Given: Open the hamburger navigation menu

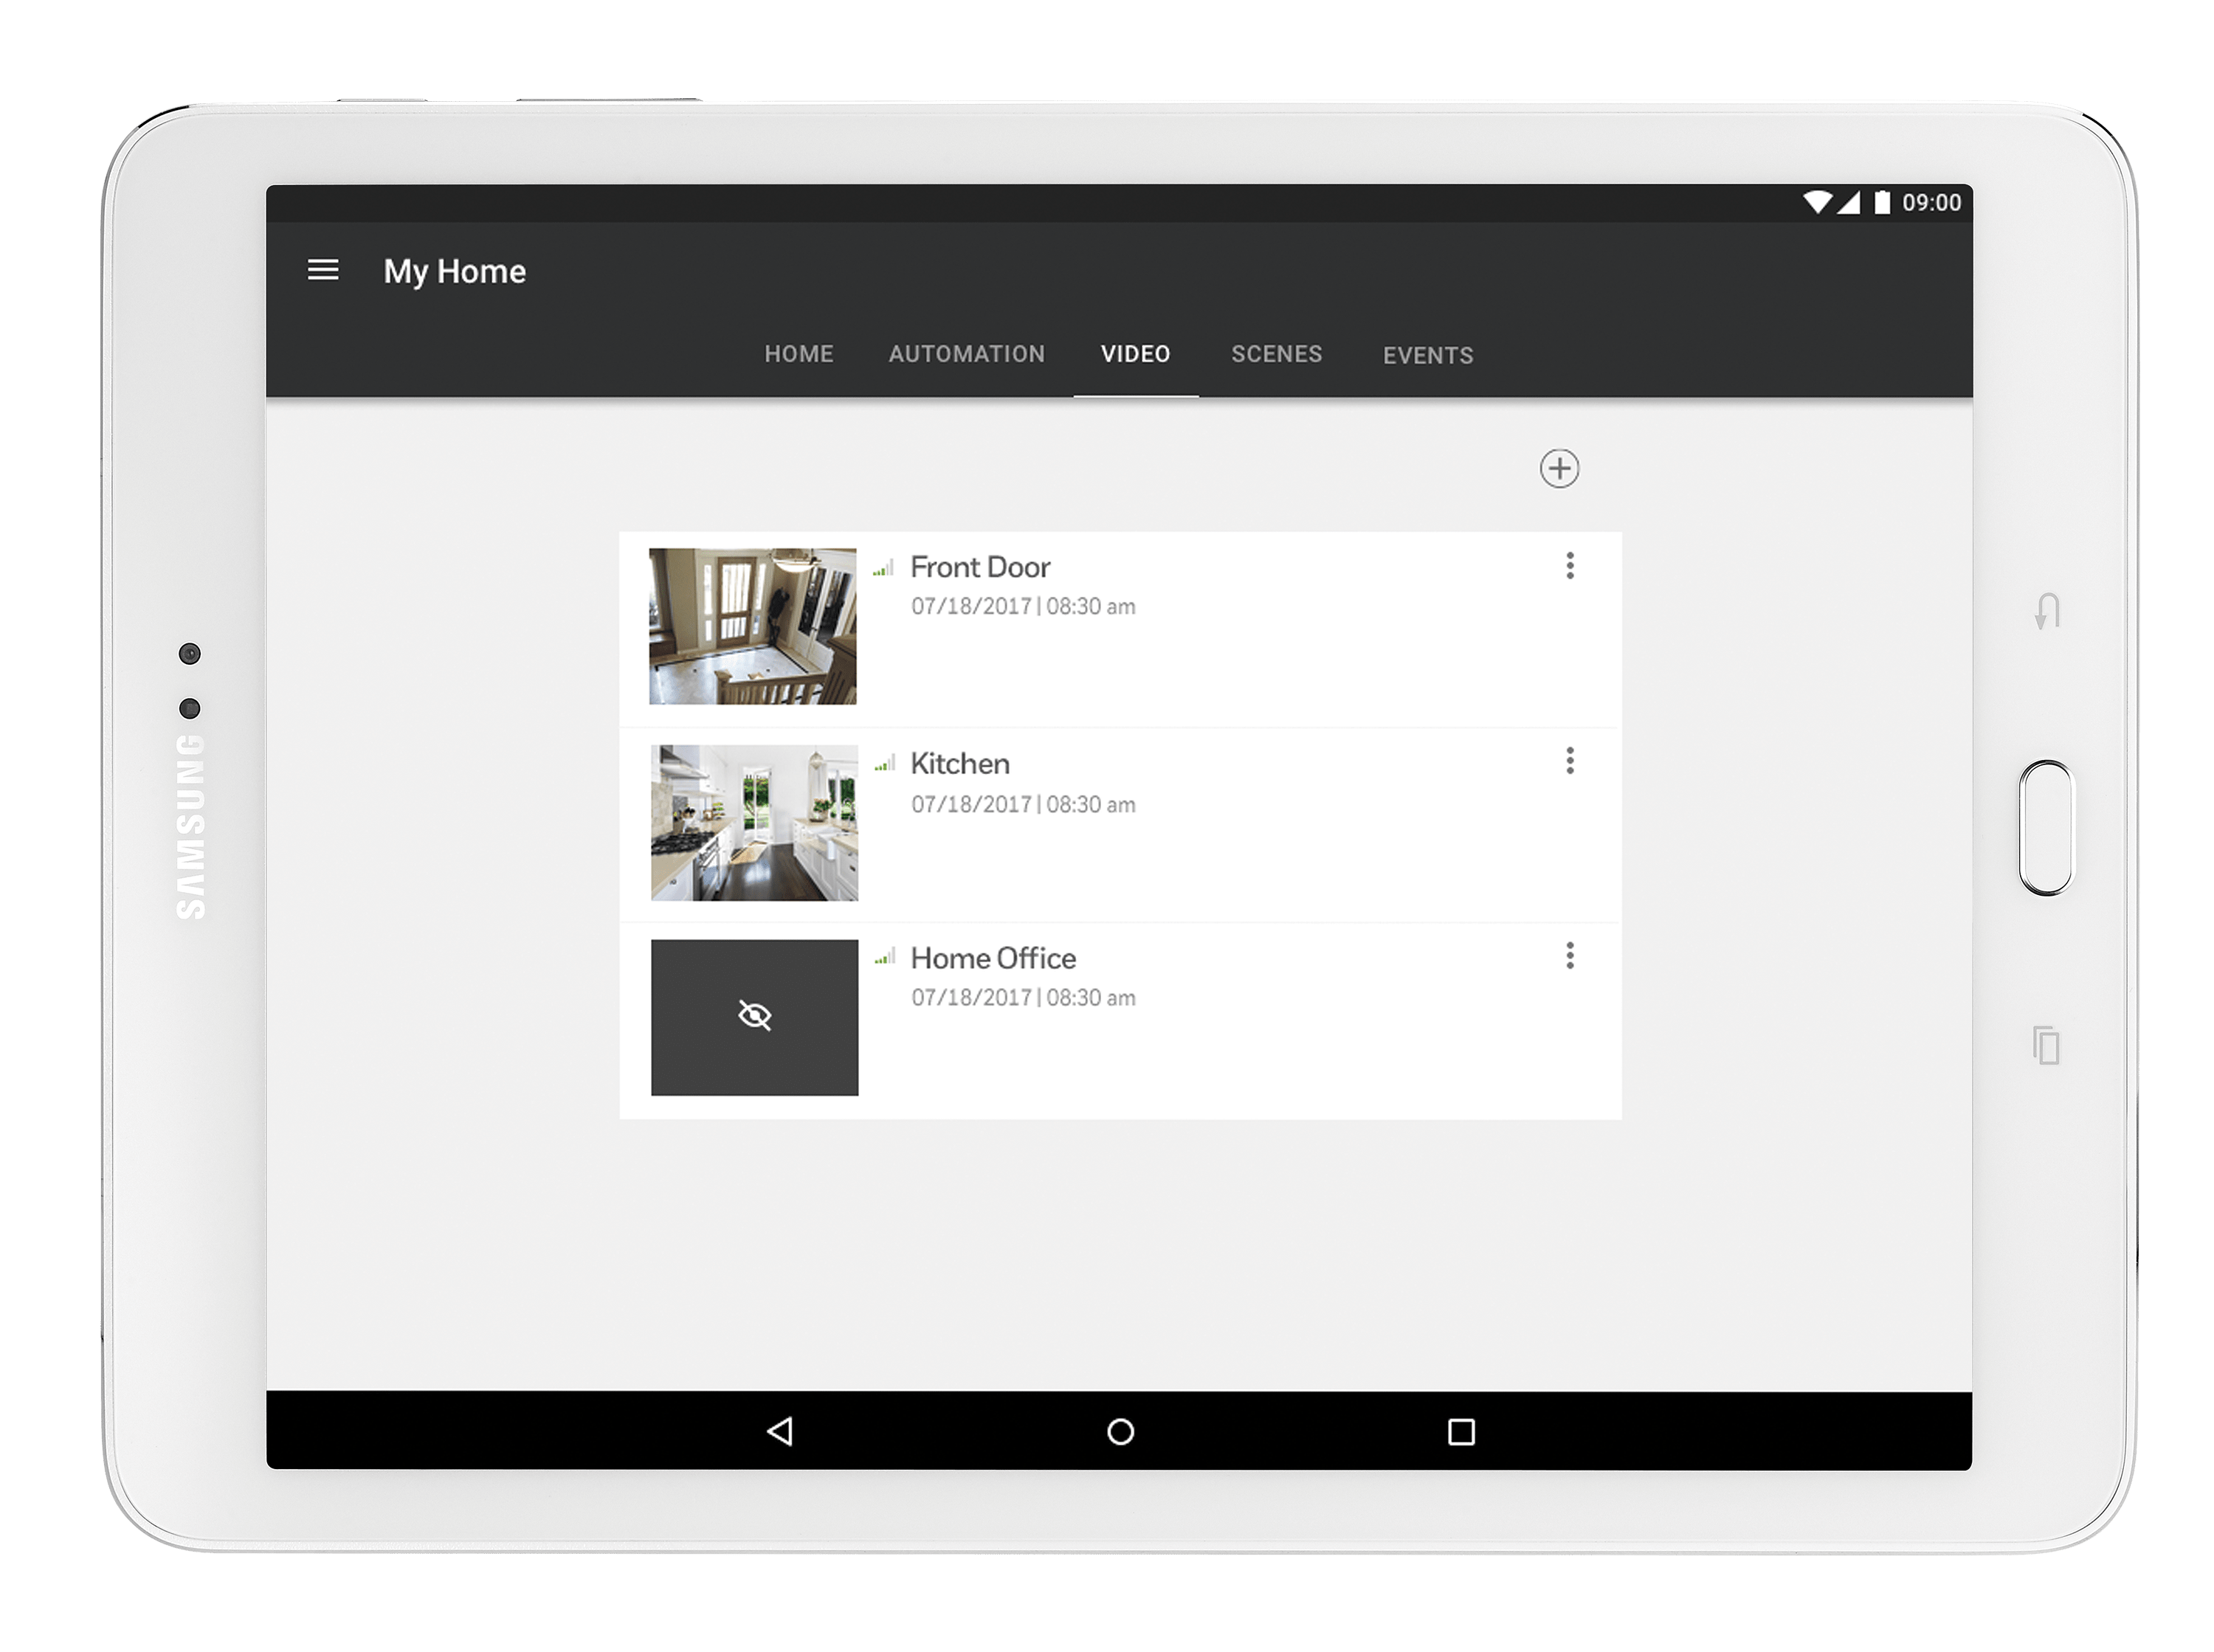Looking at the screenshot, I should [322, 270].
